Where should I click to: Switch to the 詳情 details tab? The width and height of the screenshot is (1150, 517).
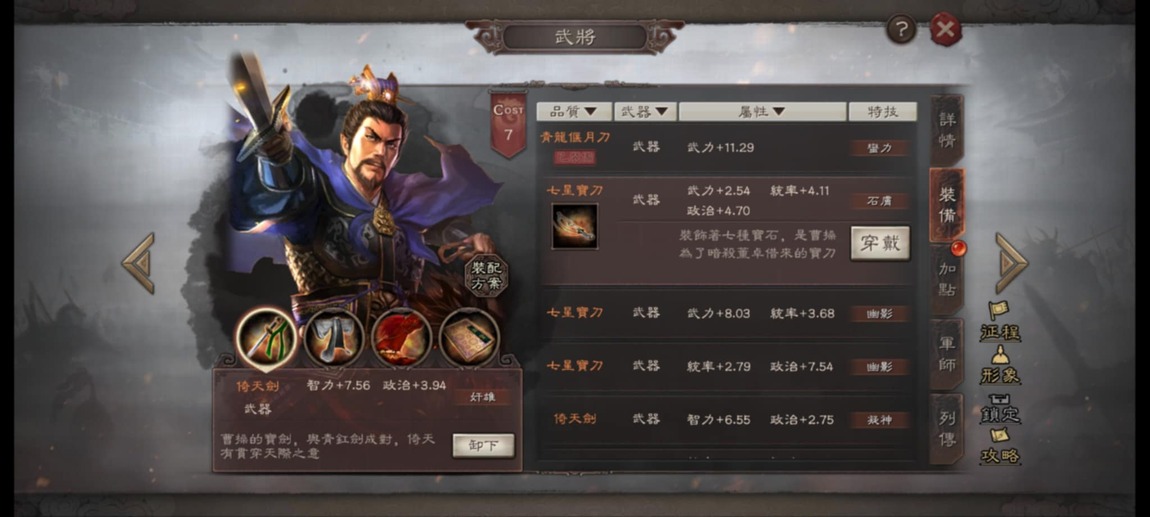pos(946,130)
